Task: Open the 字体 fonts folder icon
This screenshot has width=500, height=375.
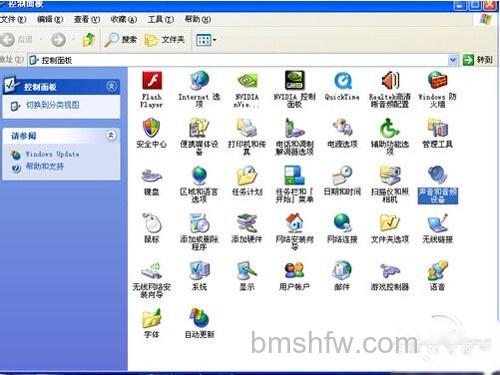Action: pos(152,318)
